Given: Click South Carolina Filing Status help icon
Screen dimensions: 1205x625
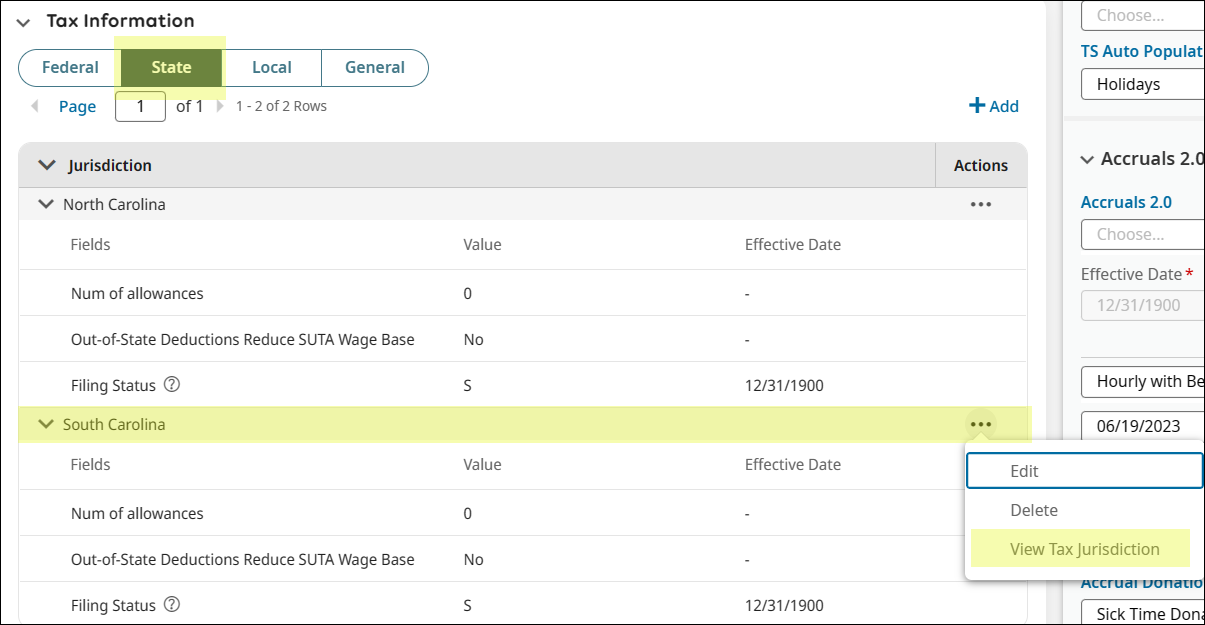Looking at the screenshot, I should 171,605.
